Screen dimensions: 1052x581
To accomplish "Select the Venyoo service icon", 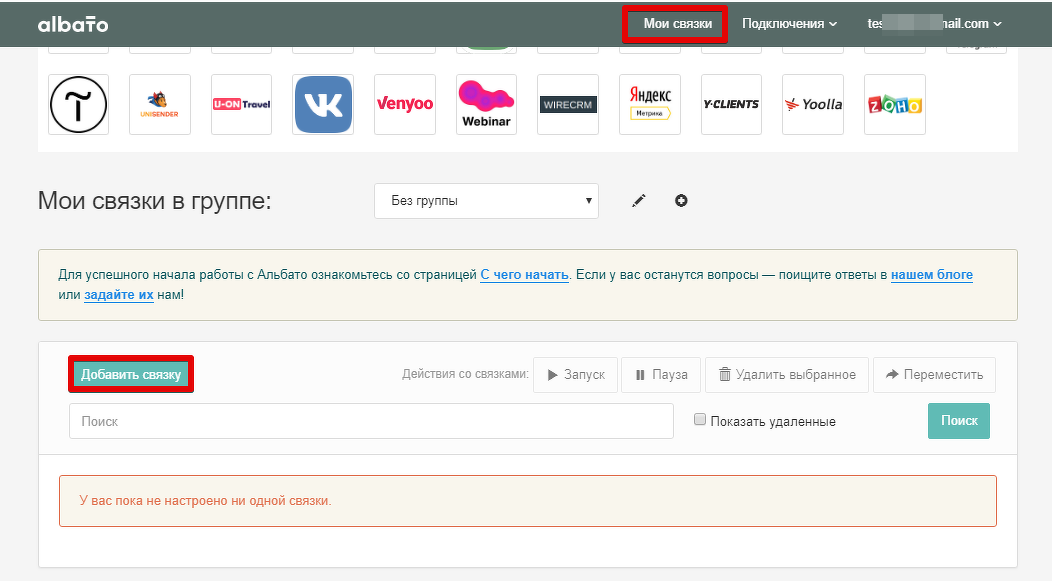I will coord(405,105).
